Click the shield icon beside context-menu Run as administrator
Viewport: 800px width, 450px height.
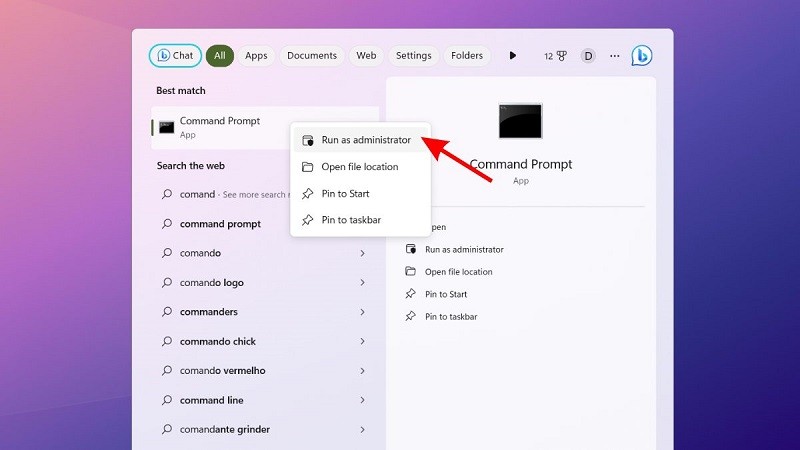click(308, 140)
